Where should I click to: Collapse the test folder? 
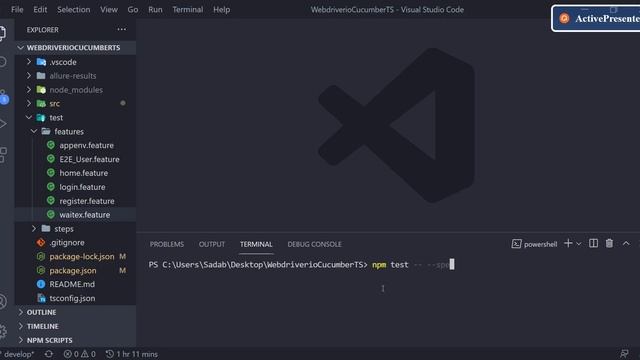pos(29,118)
